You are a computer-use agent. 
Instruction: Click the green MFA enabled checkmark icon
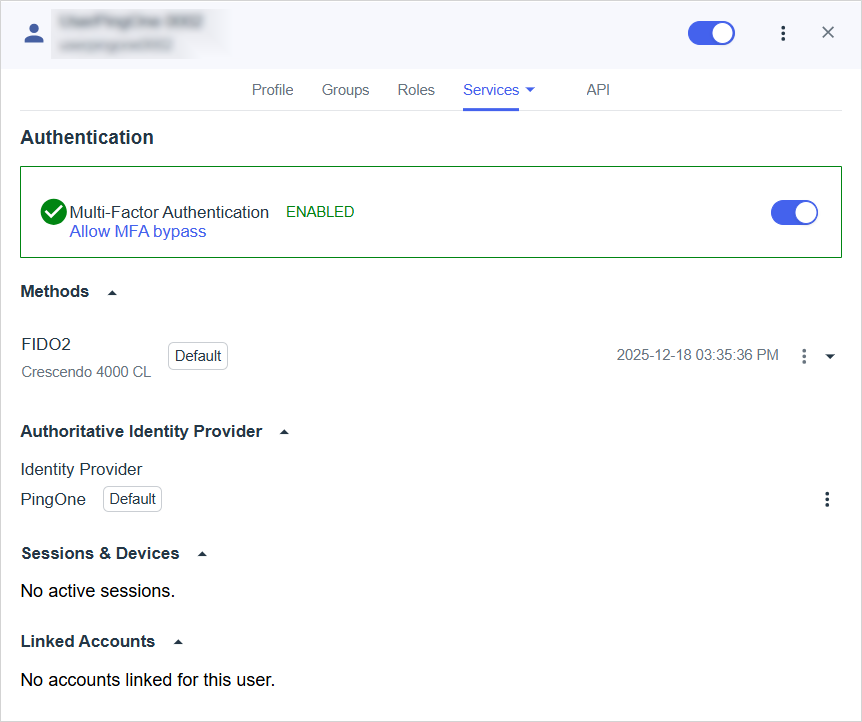53,212
